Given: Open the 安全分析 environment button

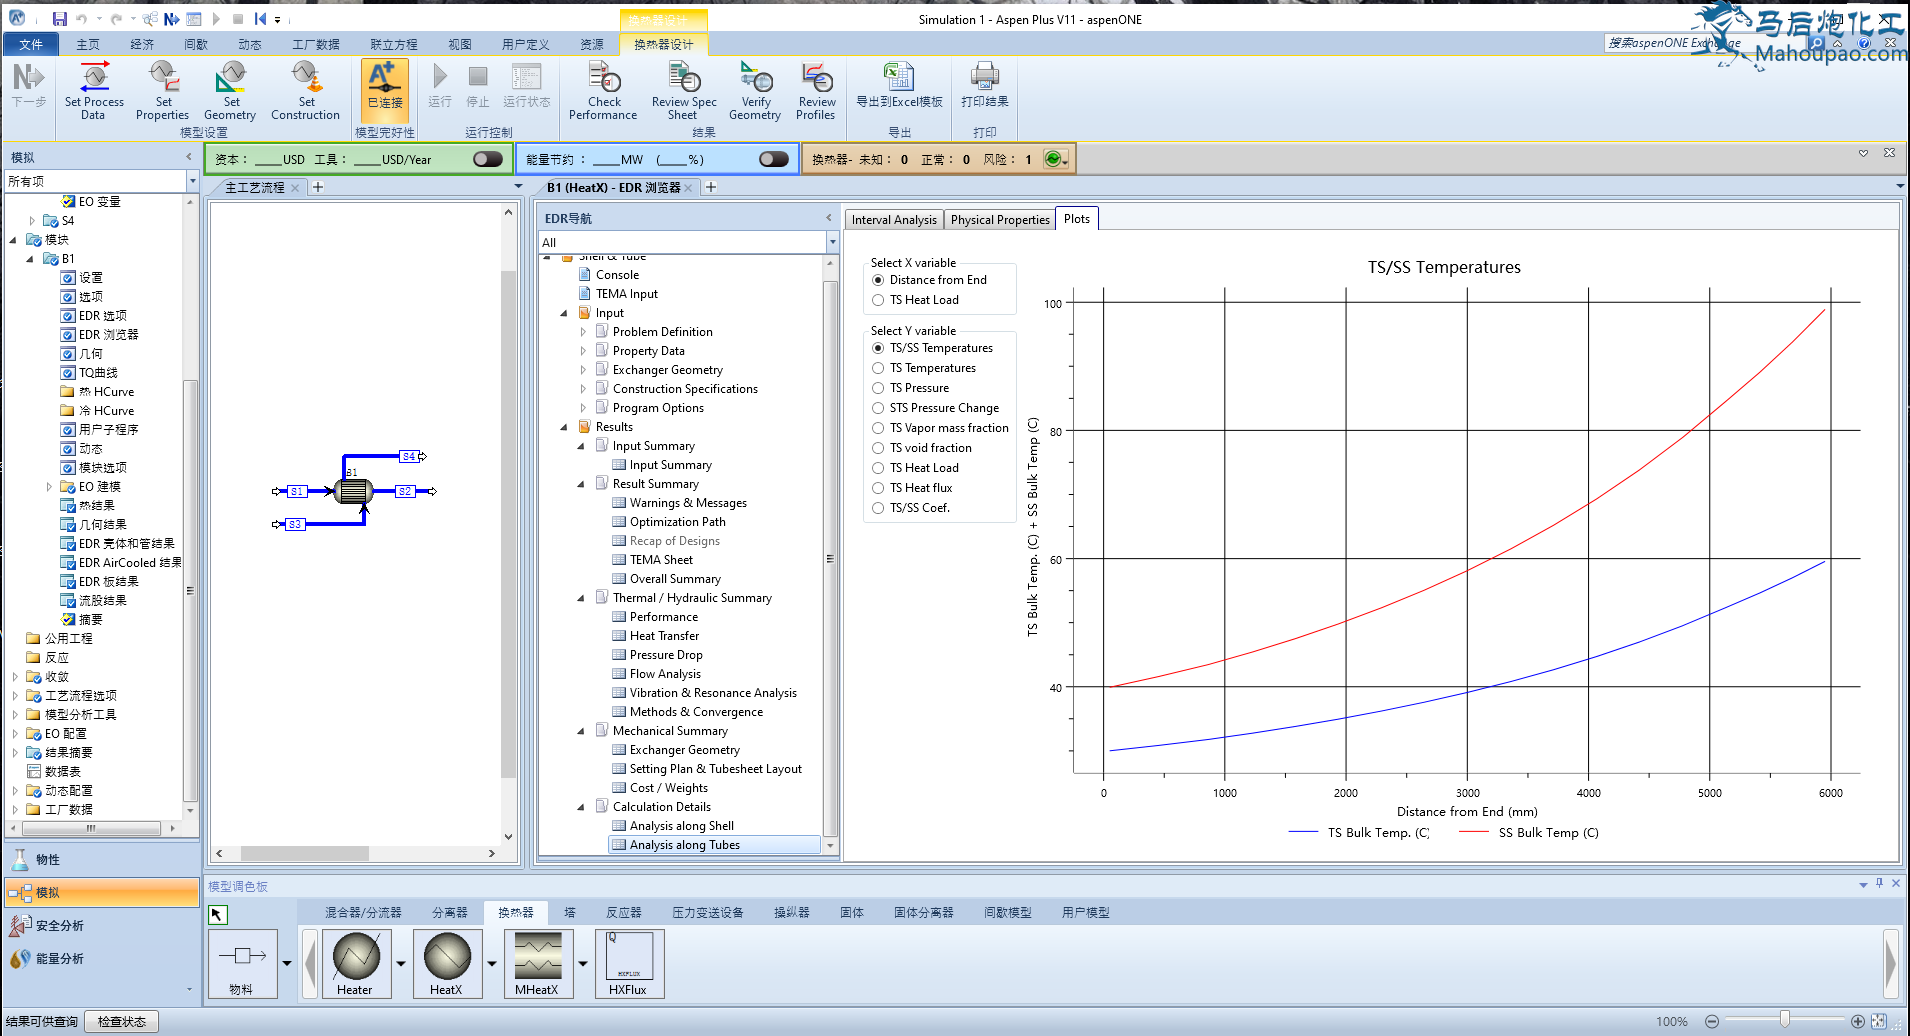Looking at the screenshot, I should point(60,926).
